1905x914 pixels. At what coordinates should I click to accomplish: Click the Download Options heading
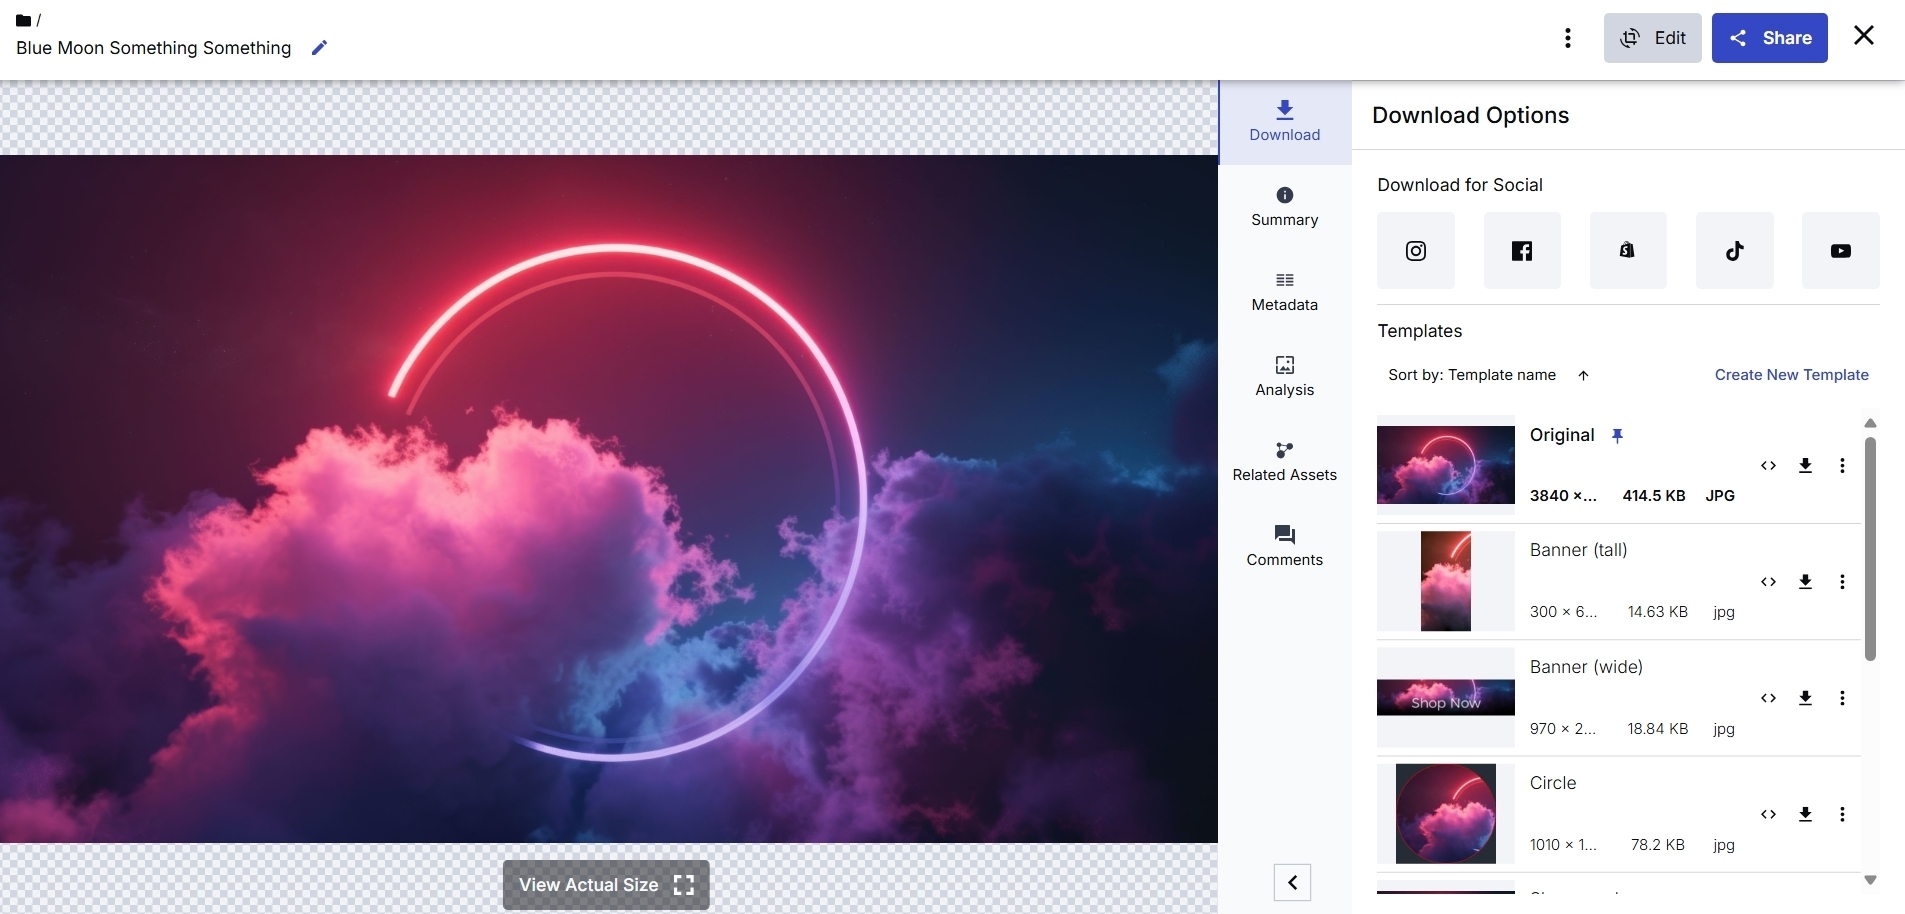coord(1470,115)
